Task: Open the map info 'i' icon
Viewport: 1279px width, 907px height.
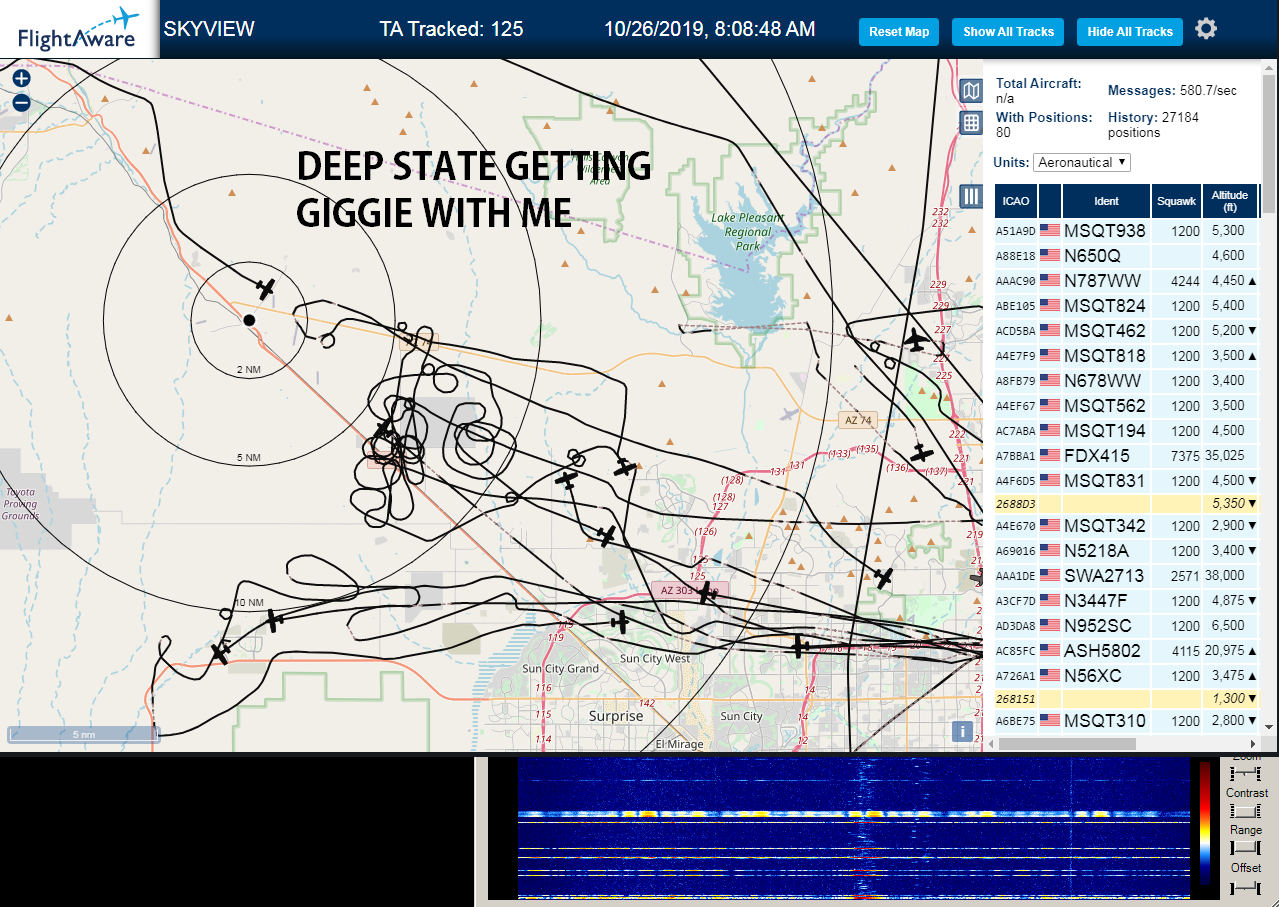Action: point(963,731)
